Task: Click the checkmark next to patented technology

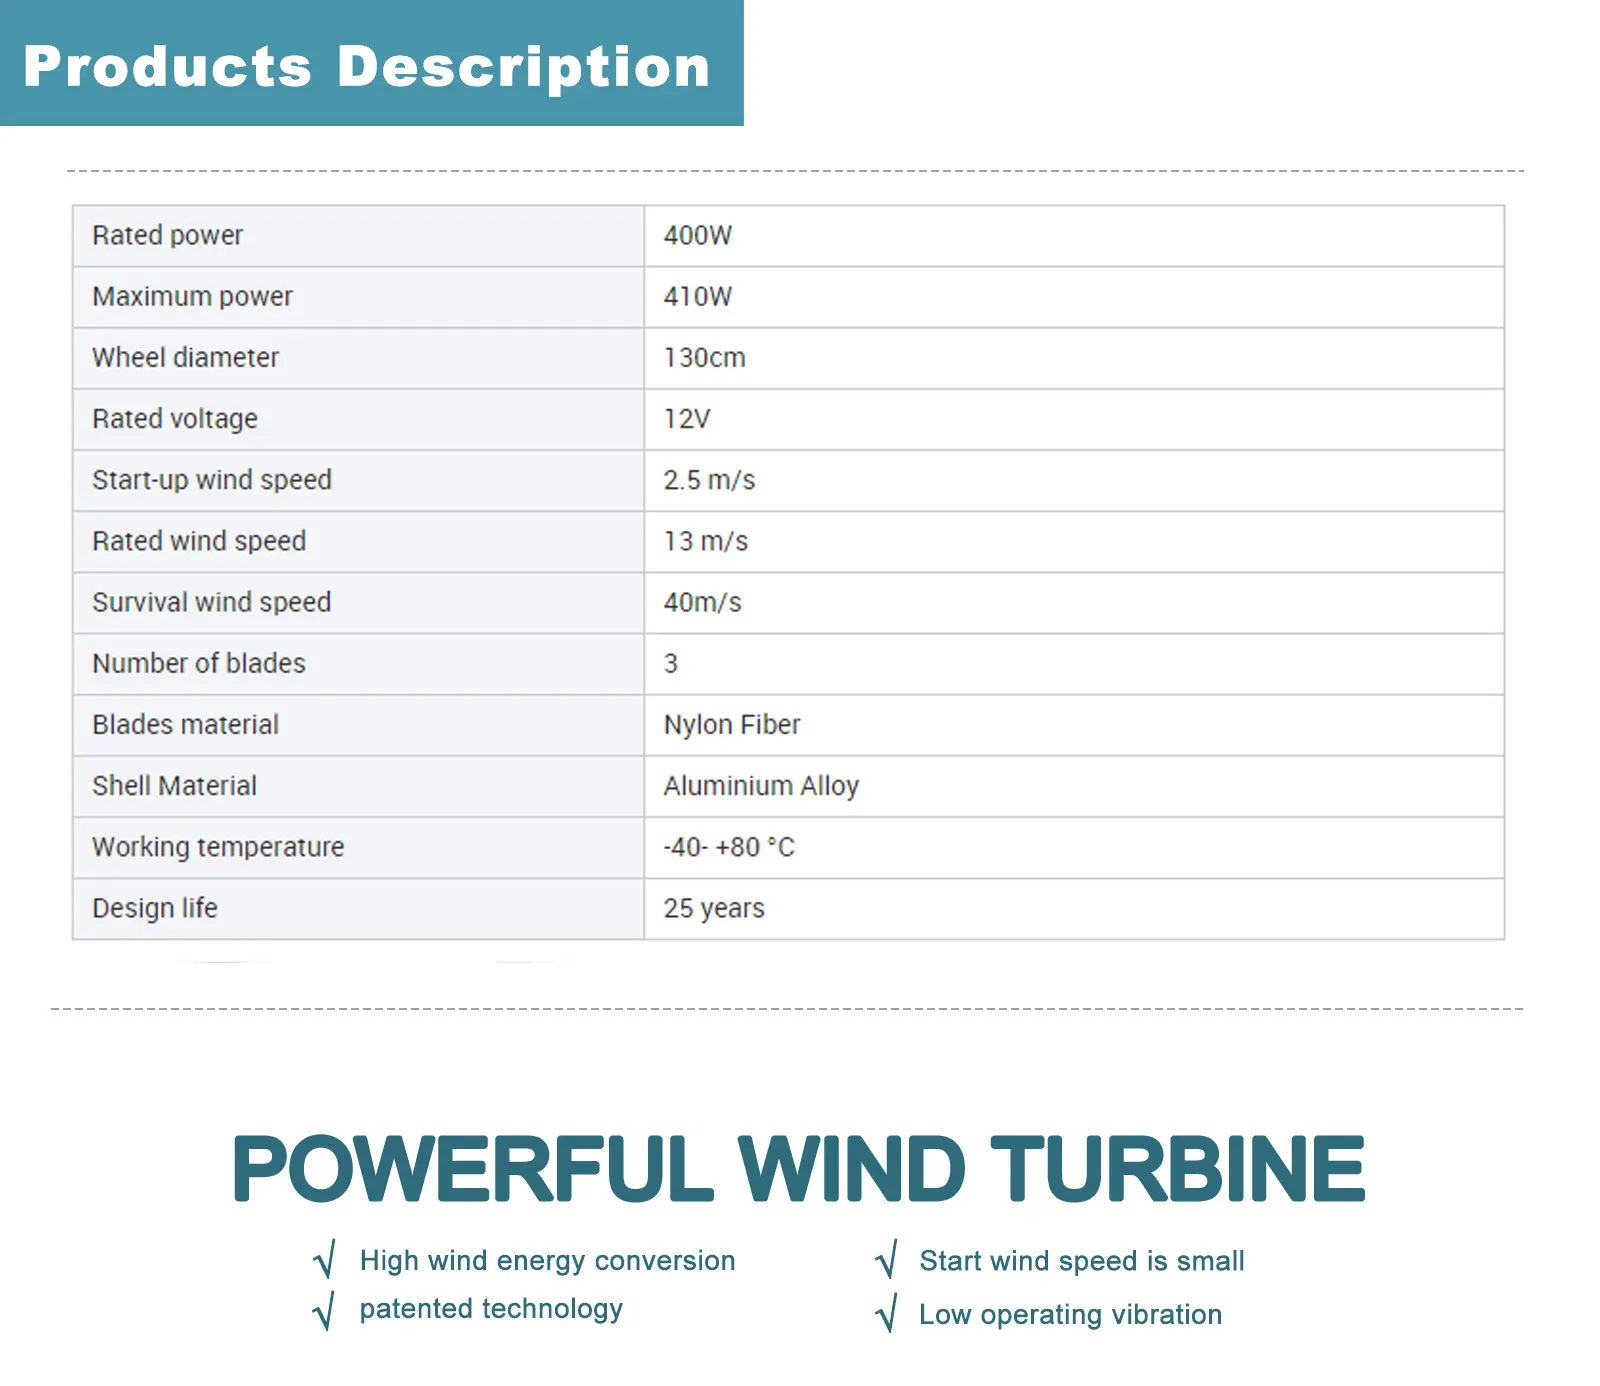Action: [324, 1311]
